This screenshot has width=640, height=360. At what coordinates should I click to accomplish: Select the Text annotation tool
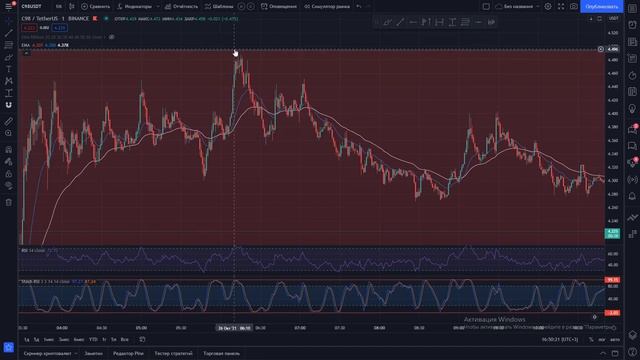pyautogui.click(x=9, y=69)
